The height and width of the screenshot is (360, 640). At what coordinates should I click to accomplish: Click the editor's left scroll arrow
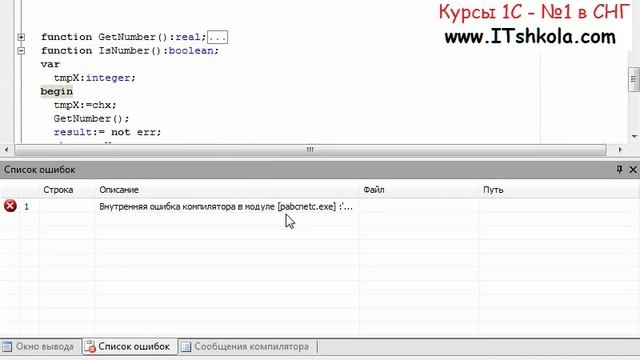click(7, 150)
